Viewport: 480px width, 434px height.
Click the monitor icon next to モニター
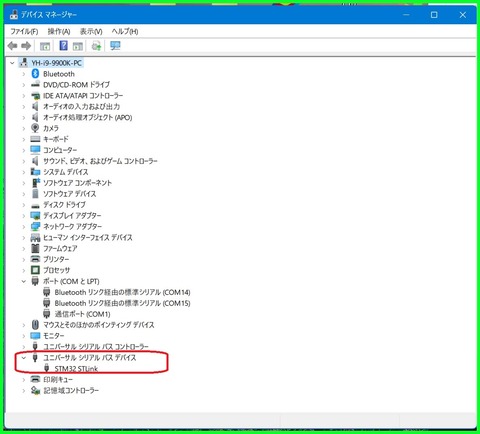(35, 335)
